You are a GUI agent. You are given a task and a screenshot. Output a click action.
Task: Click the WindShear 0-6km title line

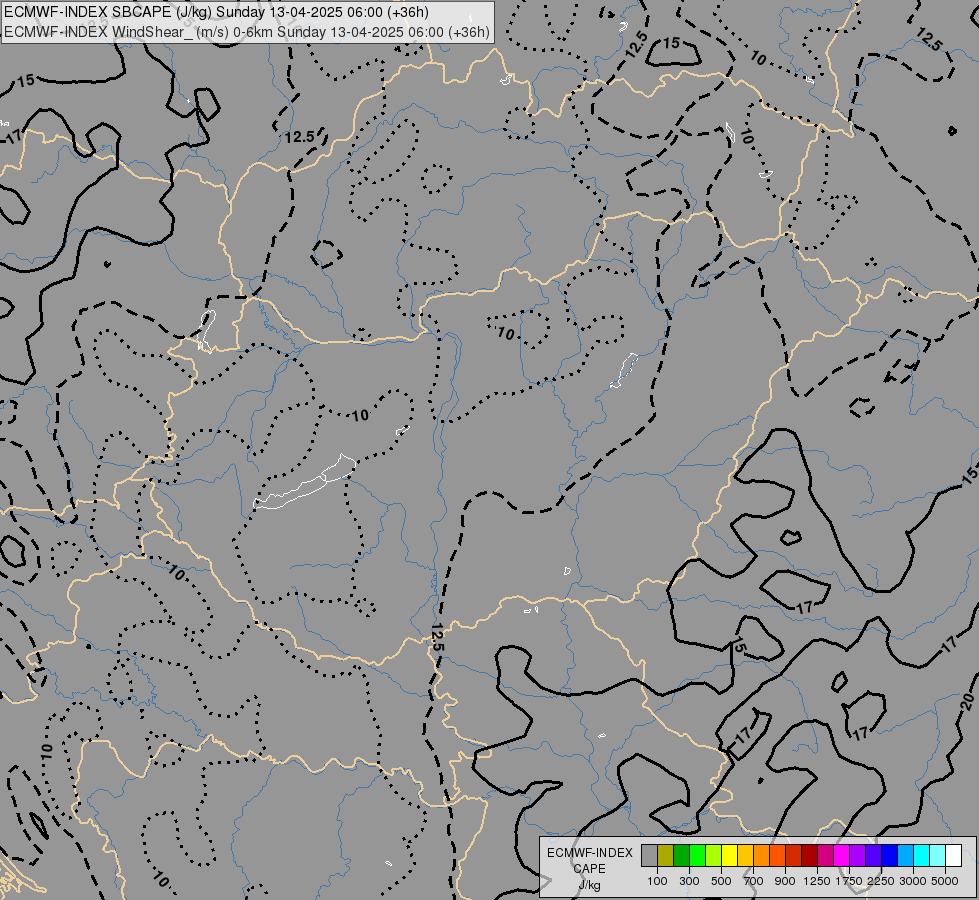coord(247,32)
